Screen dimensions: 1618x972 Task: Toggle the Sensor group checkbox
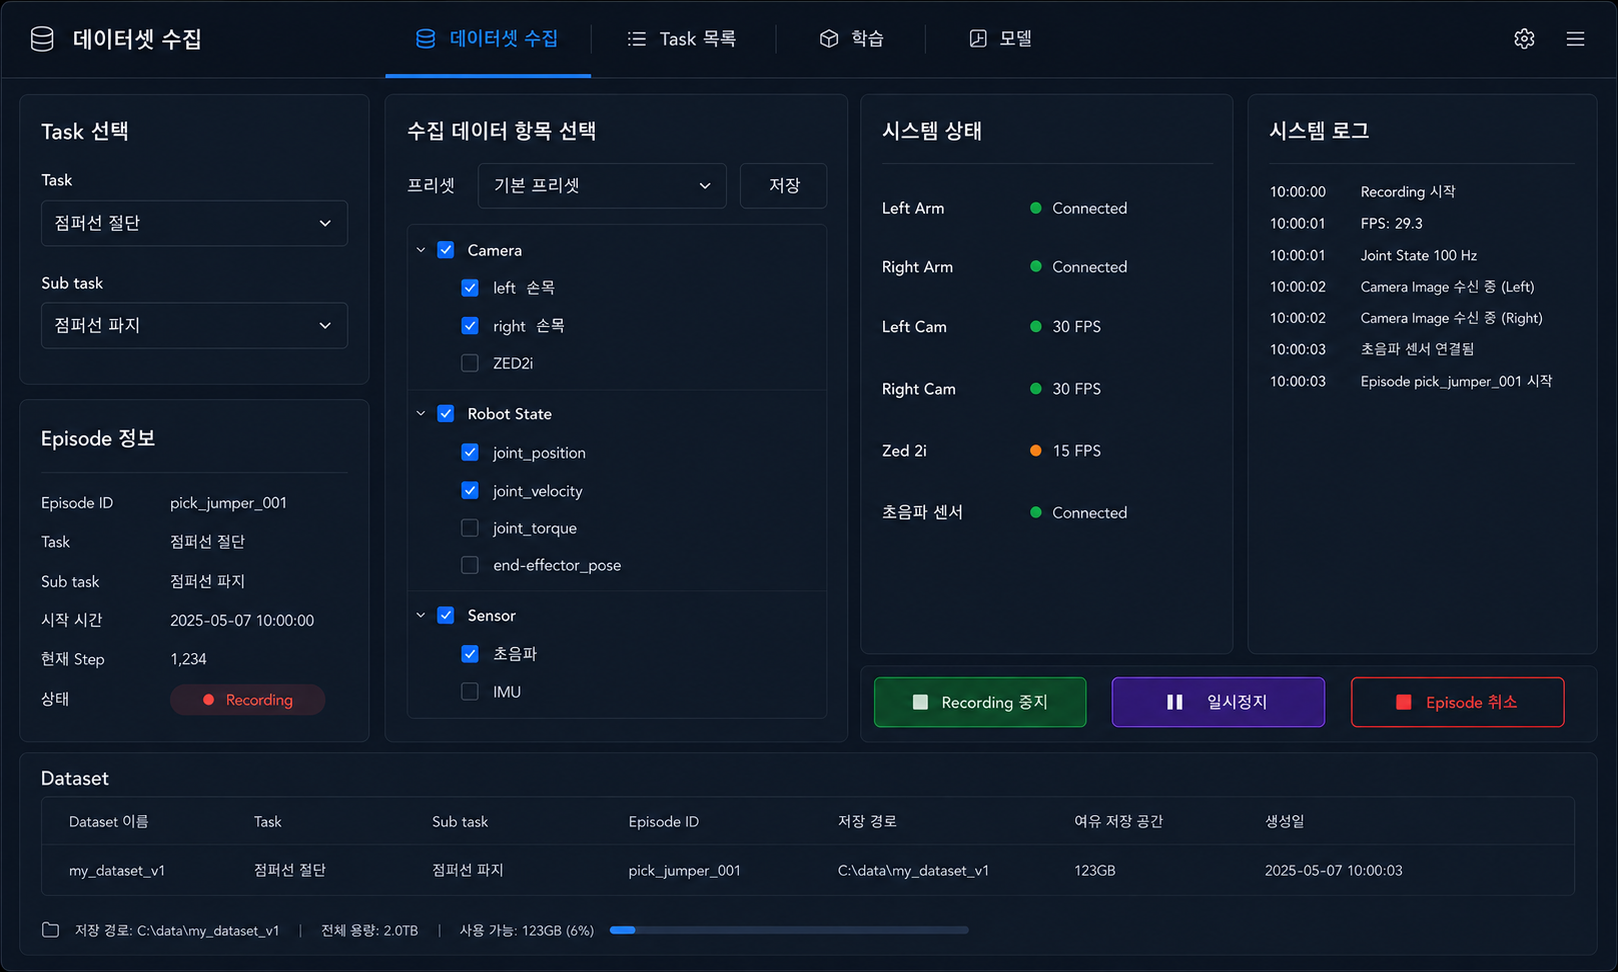(446, 616)
